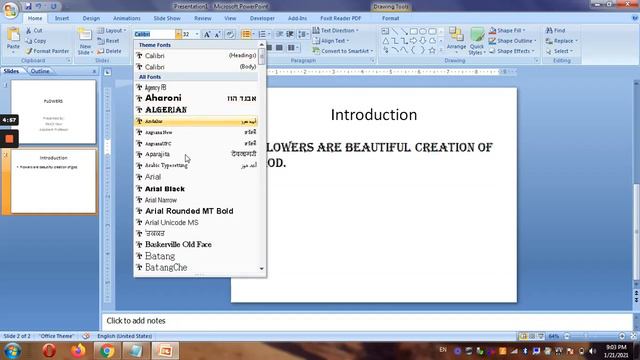Click the Office button
The width and height of the screenshot is (640, 360).
pyautogui.click(x=10, y=10)
